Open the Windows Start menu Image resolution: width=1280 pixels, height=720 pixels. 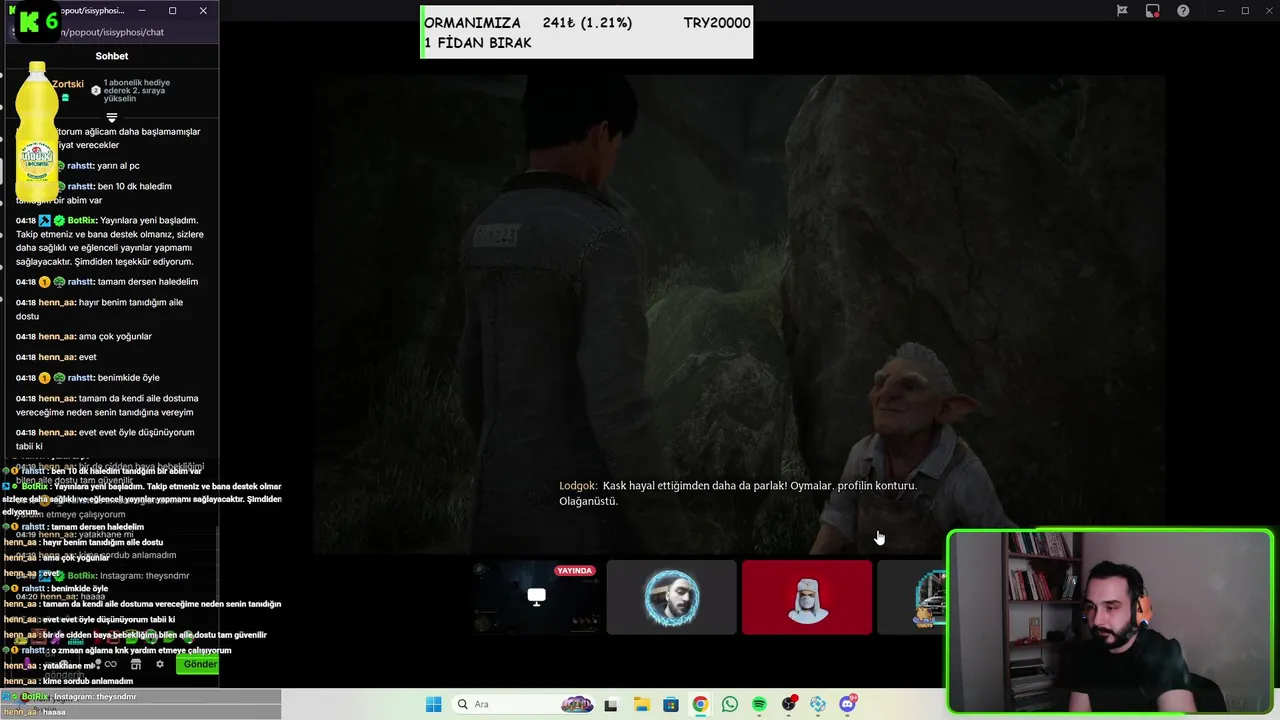tap(433, 704)
